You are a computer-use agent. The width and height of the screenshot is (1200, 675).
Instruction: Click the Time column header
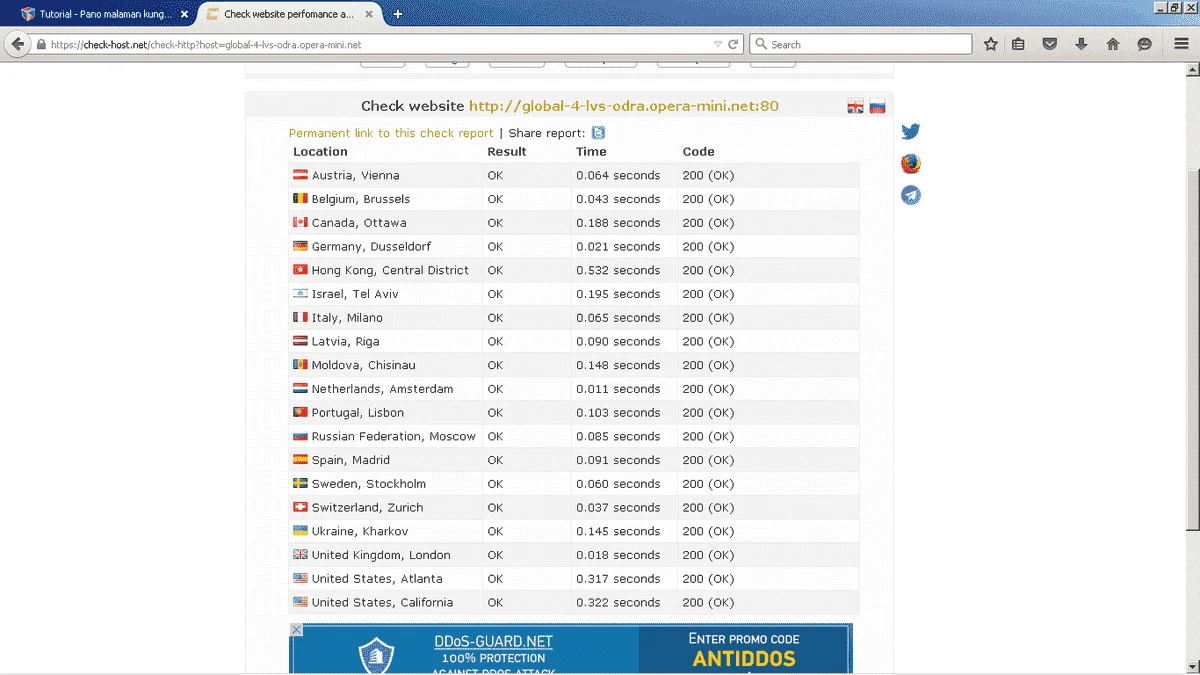click(x=591, y=152)
